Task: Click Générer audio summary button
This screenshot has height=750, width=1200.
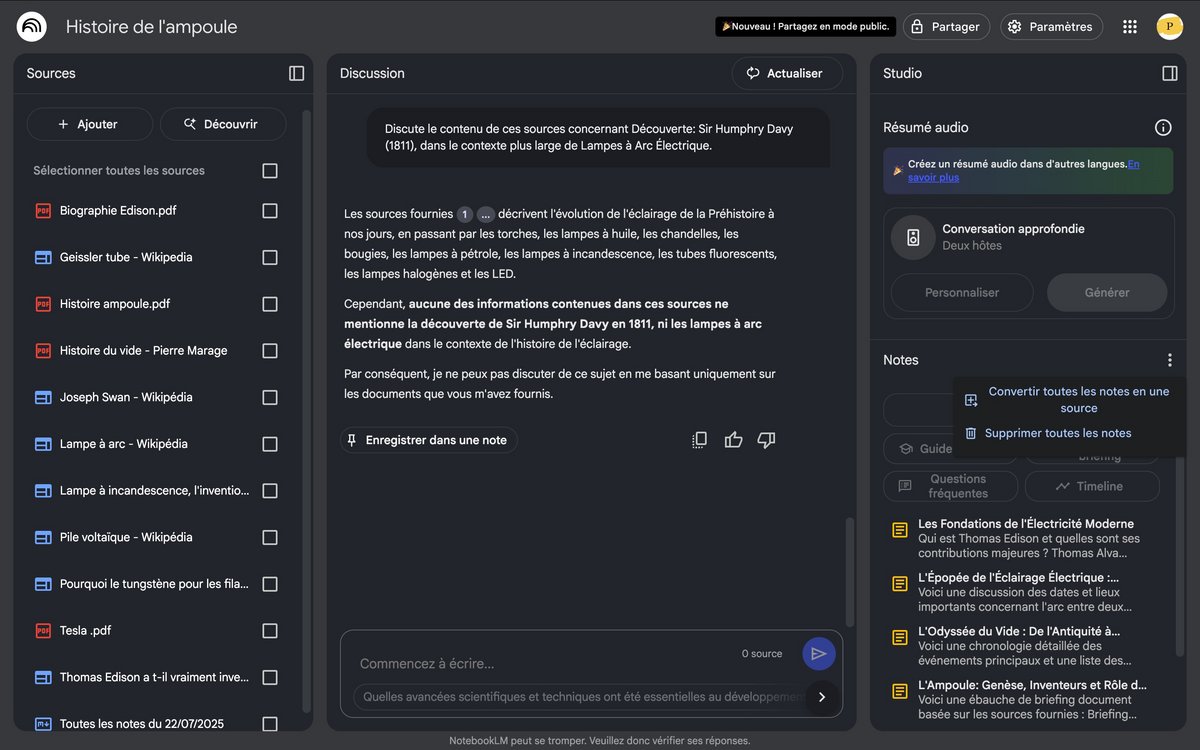Action: [x=1107, y=293]
